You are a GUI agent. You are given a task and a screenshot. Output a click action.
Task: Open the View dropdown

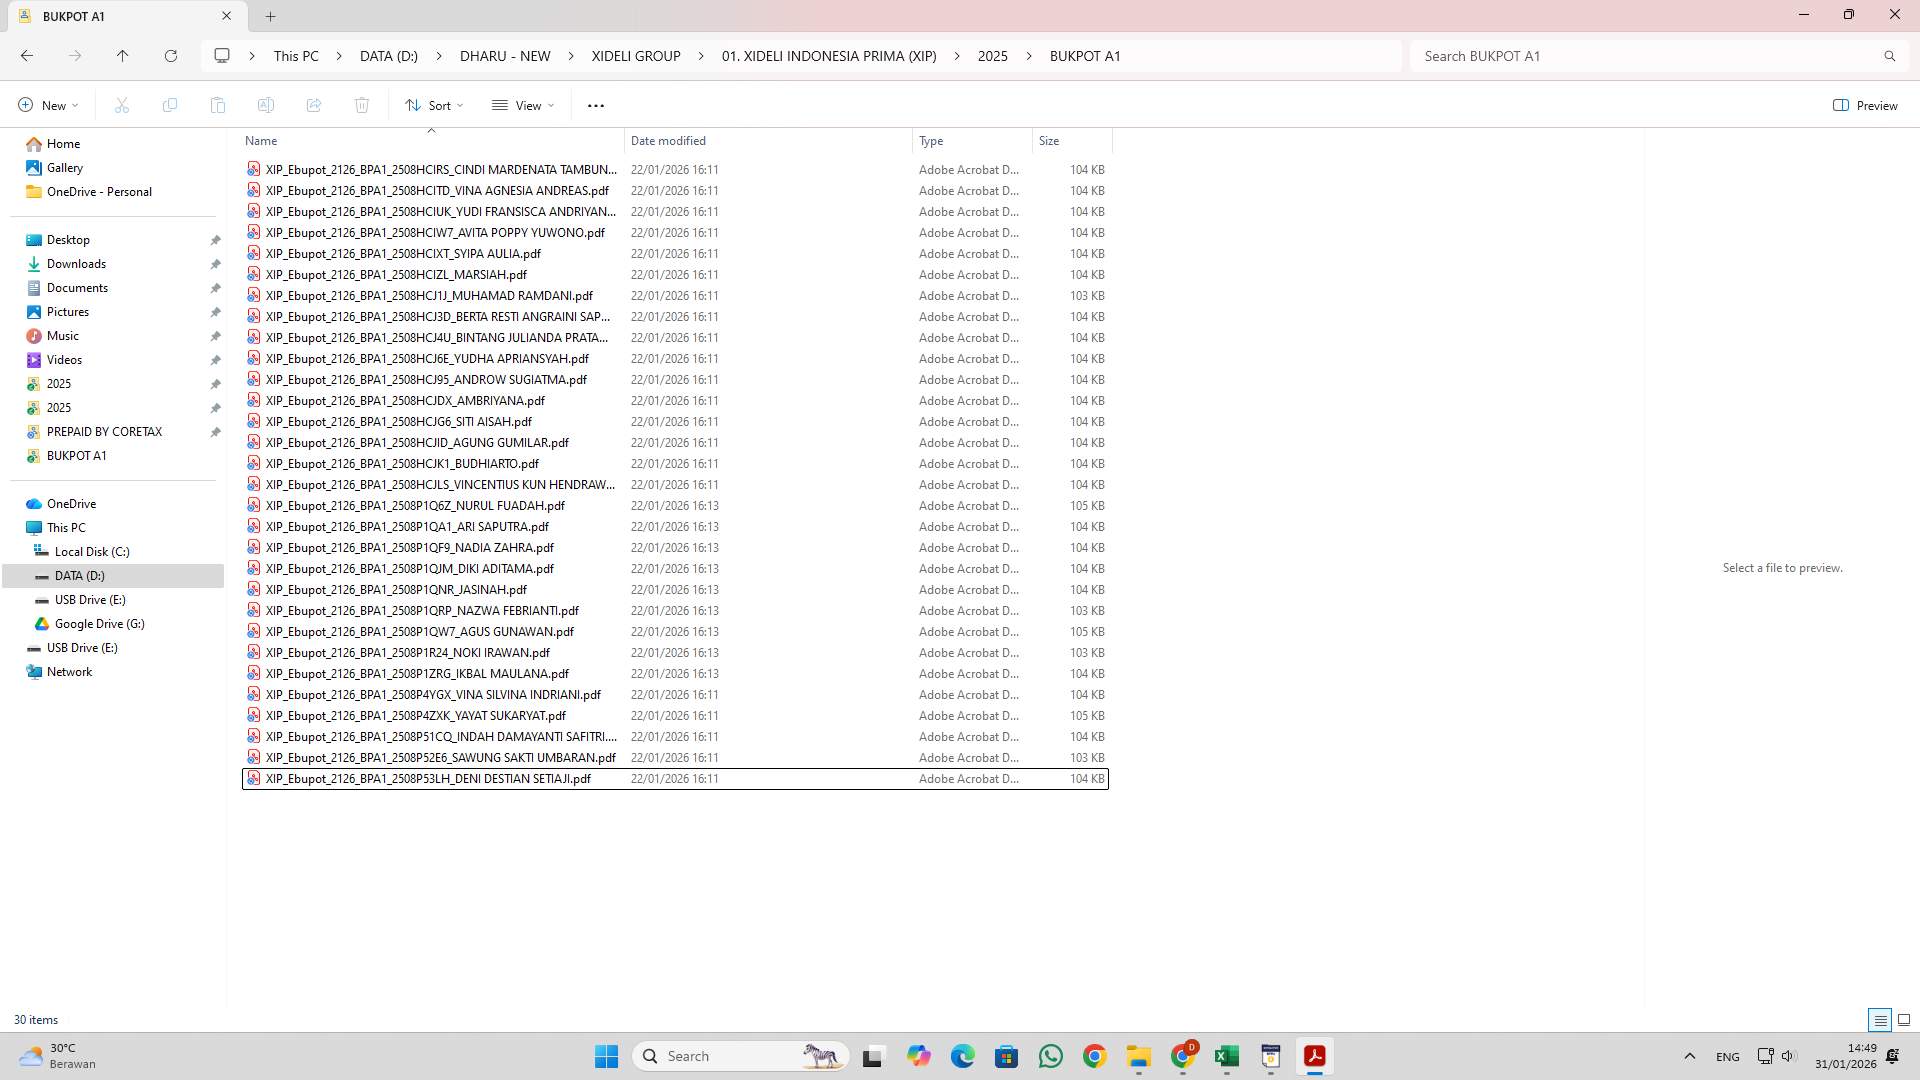tap(522, 105)
